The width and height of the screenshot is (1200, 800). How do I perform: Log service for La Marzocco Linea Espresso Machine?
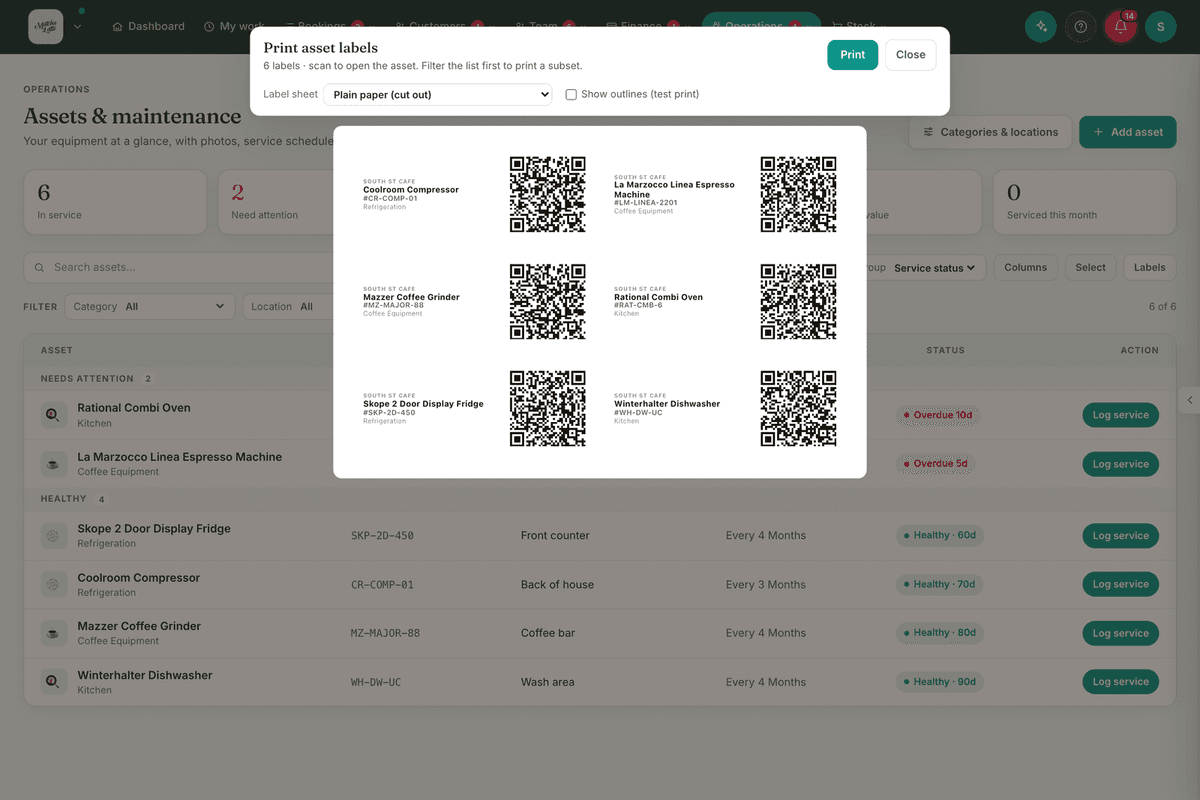(1120, 464)
